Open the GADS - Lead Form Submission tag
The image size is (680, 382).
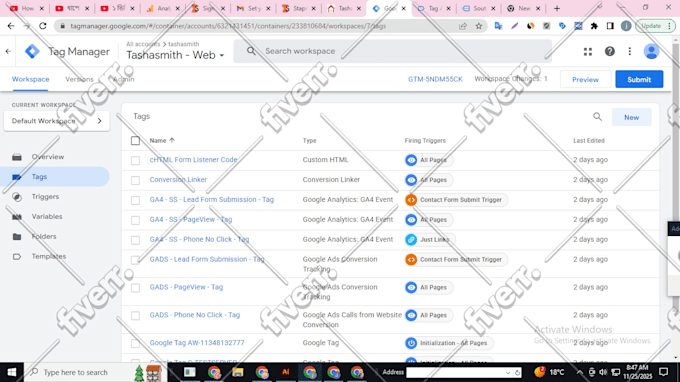(207, 259)
